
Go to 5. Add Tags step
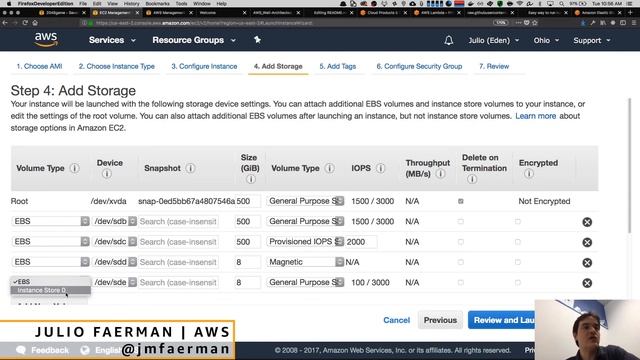coord(338,66)
